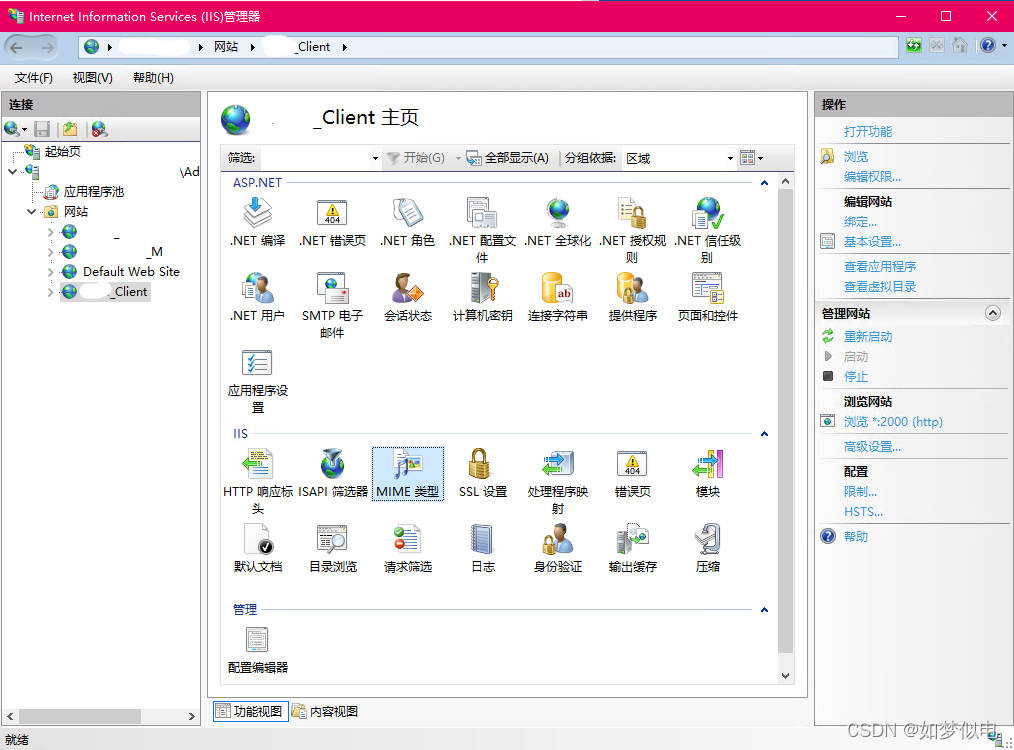This screenshot has height=750, width=1014.
Task: Click the HSTS... link
Action: pos(863,511)
